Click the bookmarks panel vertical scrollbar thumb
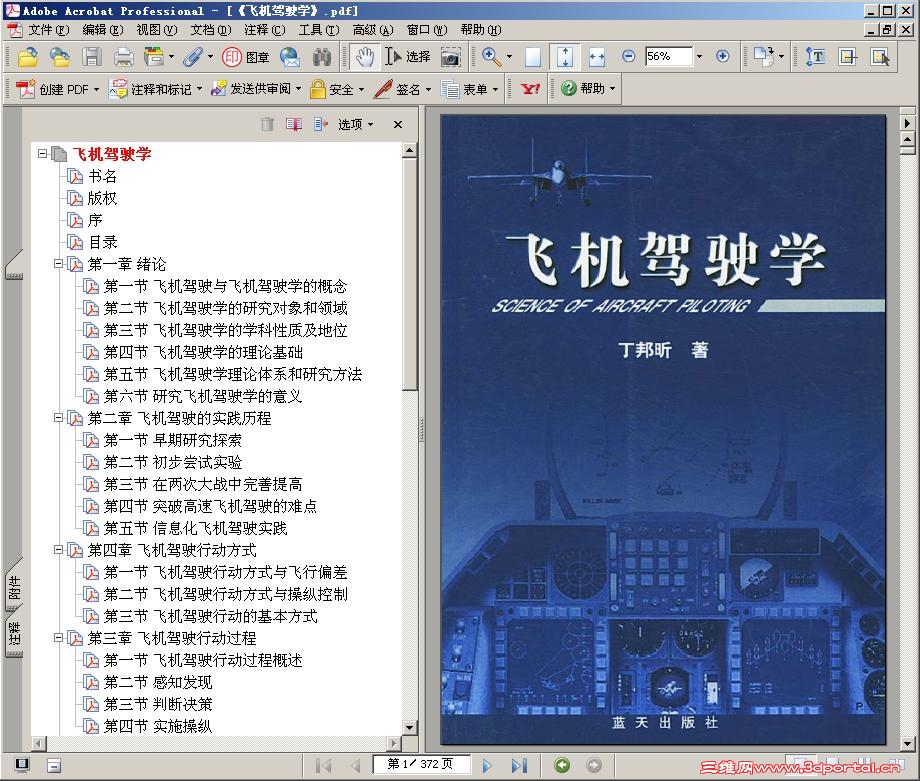 [410, 274]
